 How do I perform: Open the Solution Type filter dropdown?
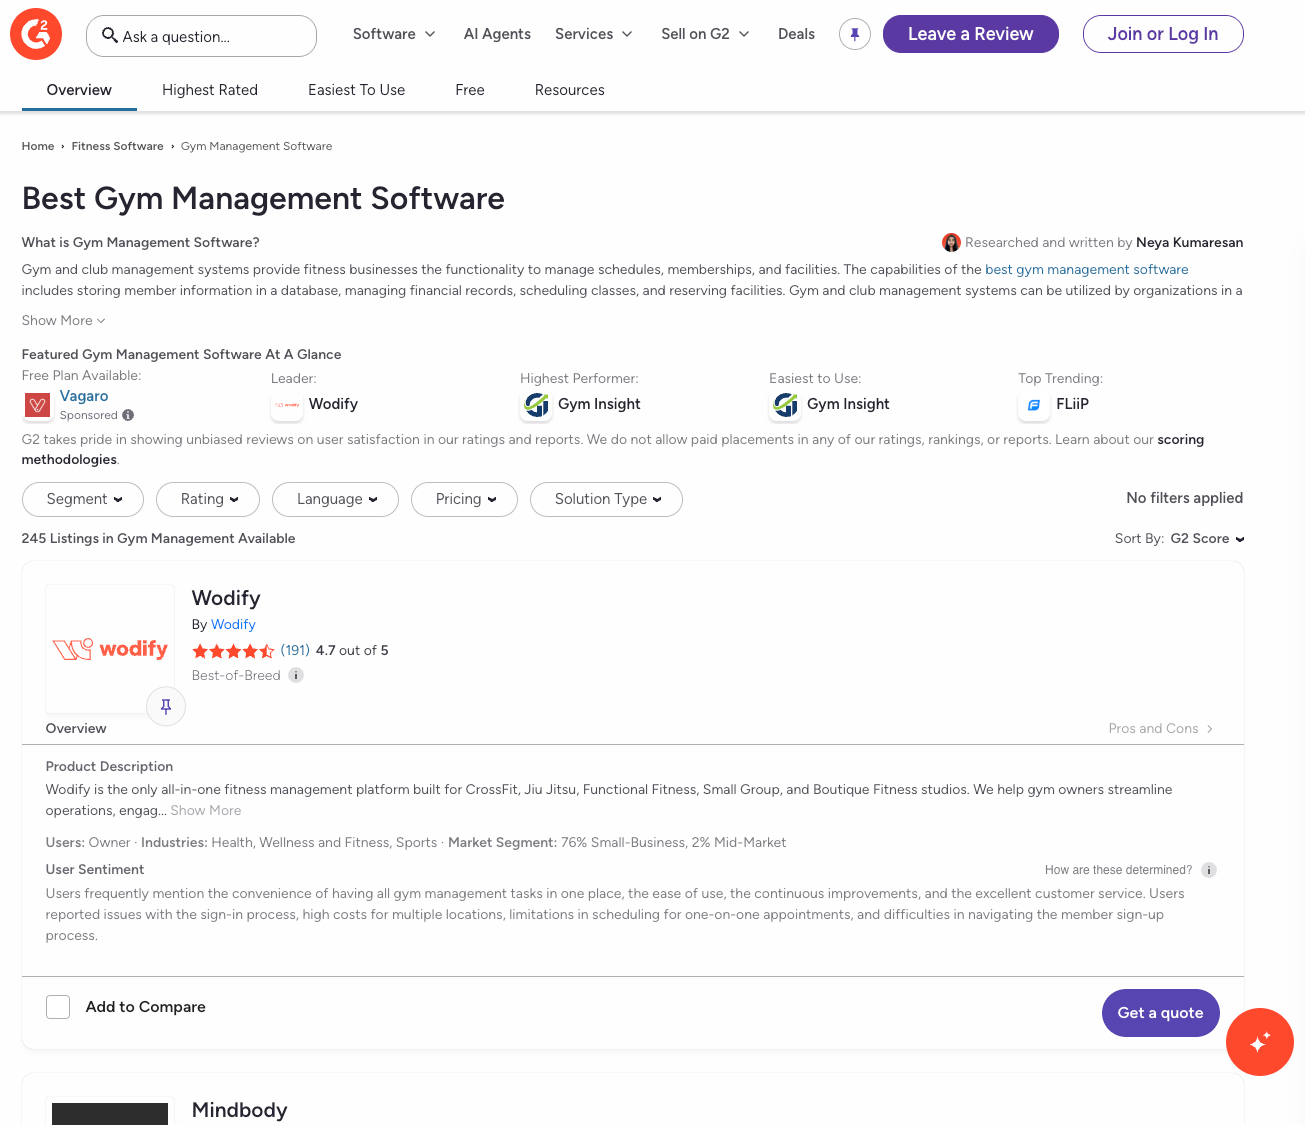coord(606,499)
